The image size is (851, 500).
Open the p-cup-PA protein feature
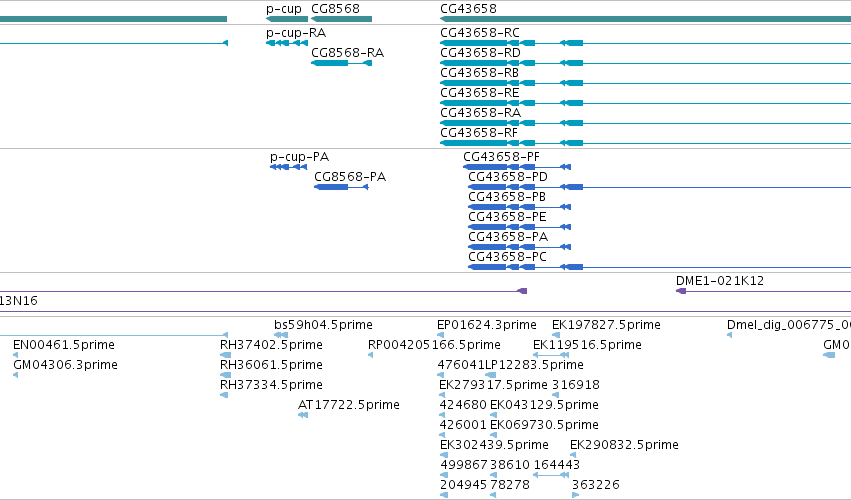click(x=300, y=157)
